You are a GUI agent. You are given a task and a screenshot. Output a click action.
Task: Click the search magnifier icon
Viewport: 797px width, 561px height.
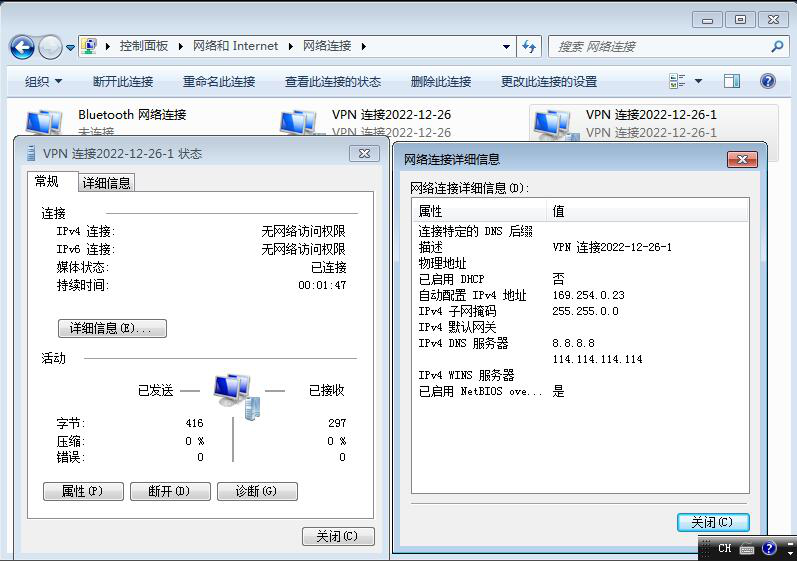click(777, 47)
